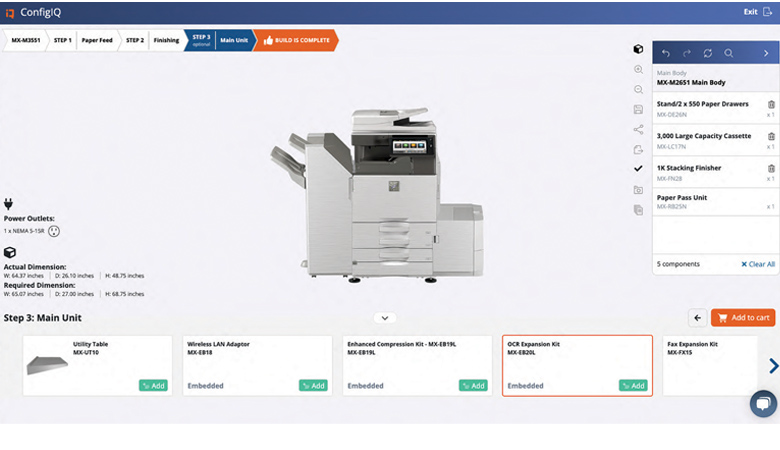Click the Utility Table thumbnail image
The width and height of the screenshot is (780, 450).
pos(47,365)
